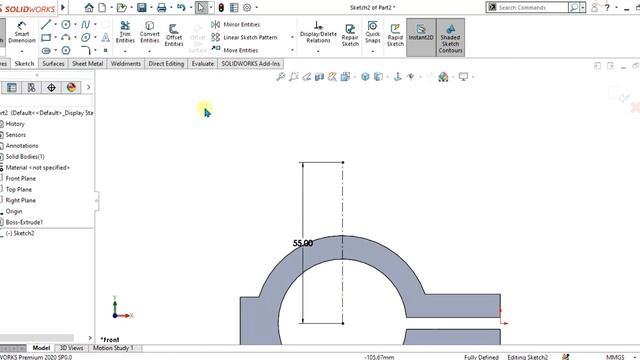Open the Section View icon
This screenshot has width=640, height=360.
click(319, 76)
